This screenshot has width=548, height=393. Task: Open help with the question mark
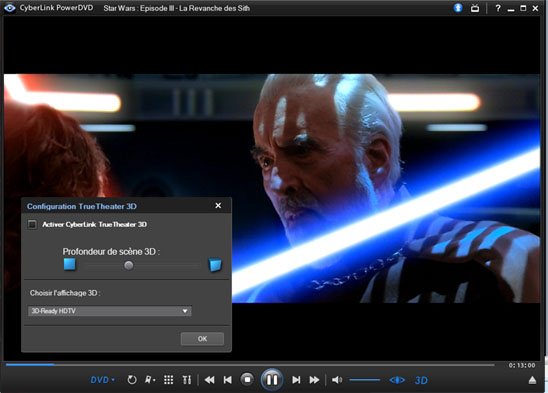pyautogui.click(x=498, y=8)
